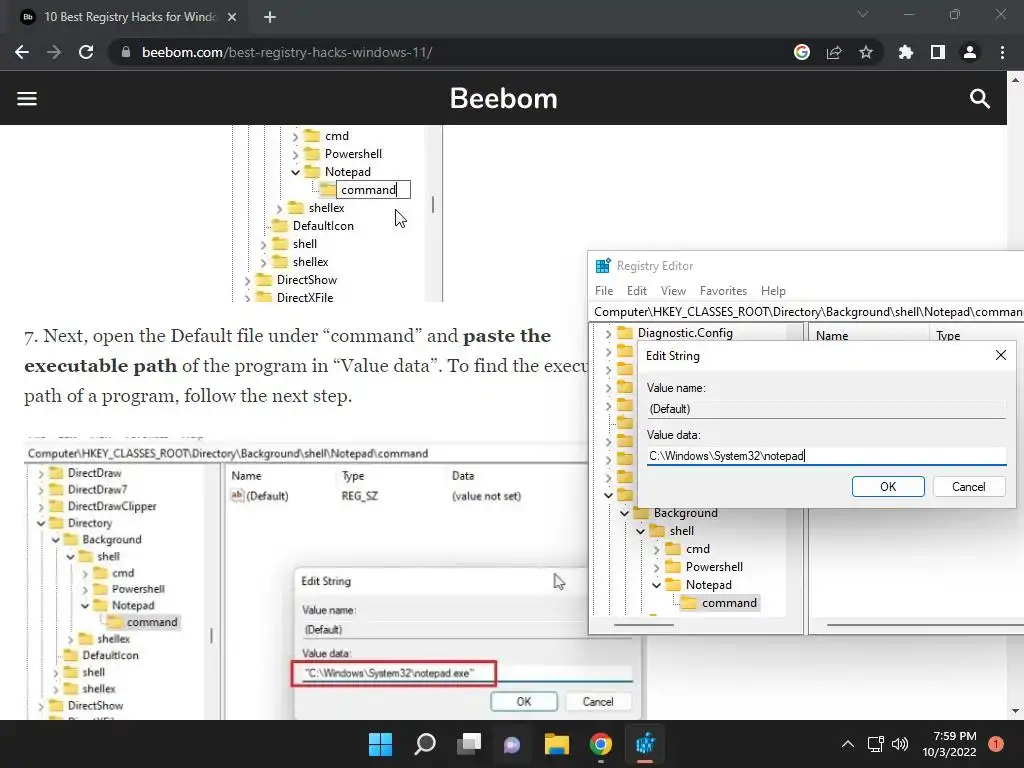This screenshot has height=768, width=1024.
Task: Select the Background key in Registry Editor
Action: click(x=686, y=513)
